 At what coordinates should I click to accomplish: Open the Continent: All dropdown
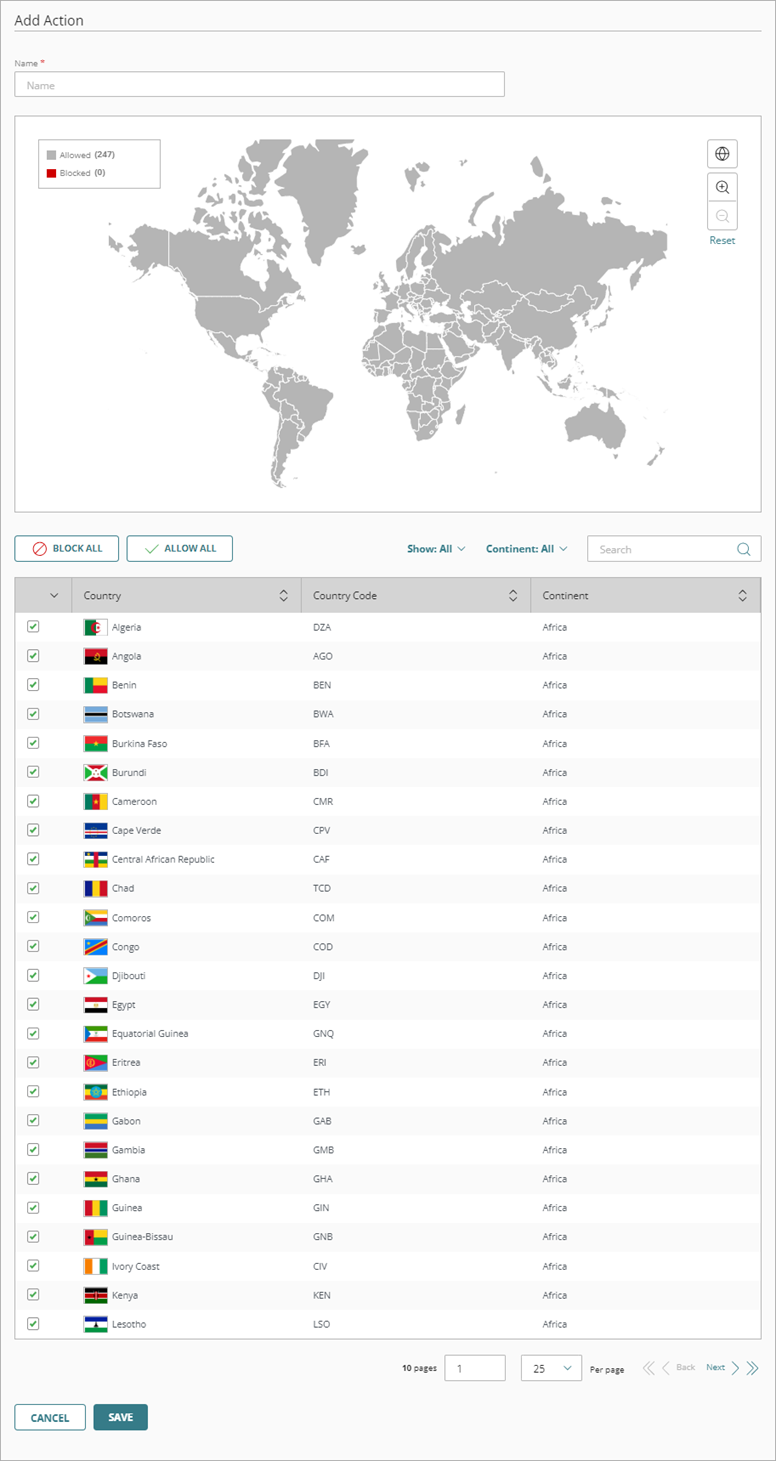coord(526,548)
